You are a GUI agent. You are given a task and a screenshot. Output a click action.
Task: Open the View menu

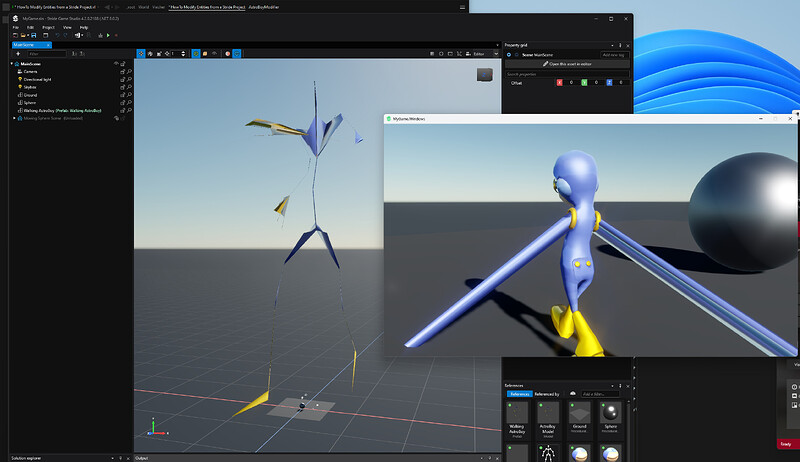[x=67, y=28]
